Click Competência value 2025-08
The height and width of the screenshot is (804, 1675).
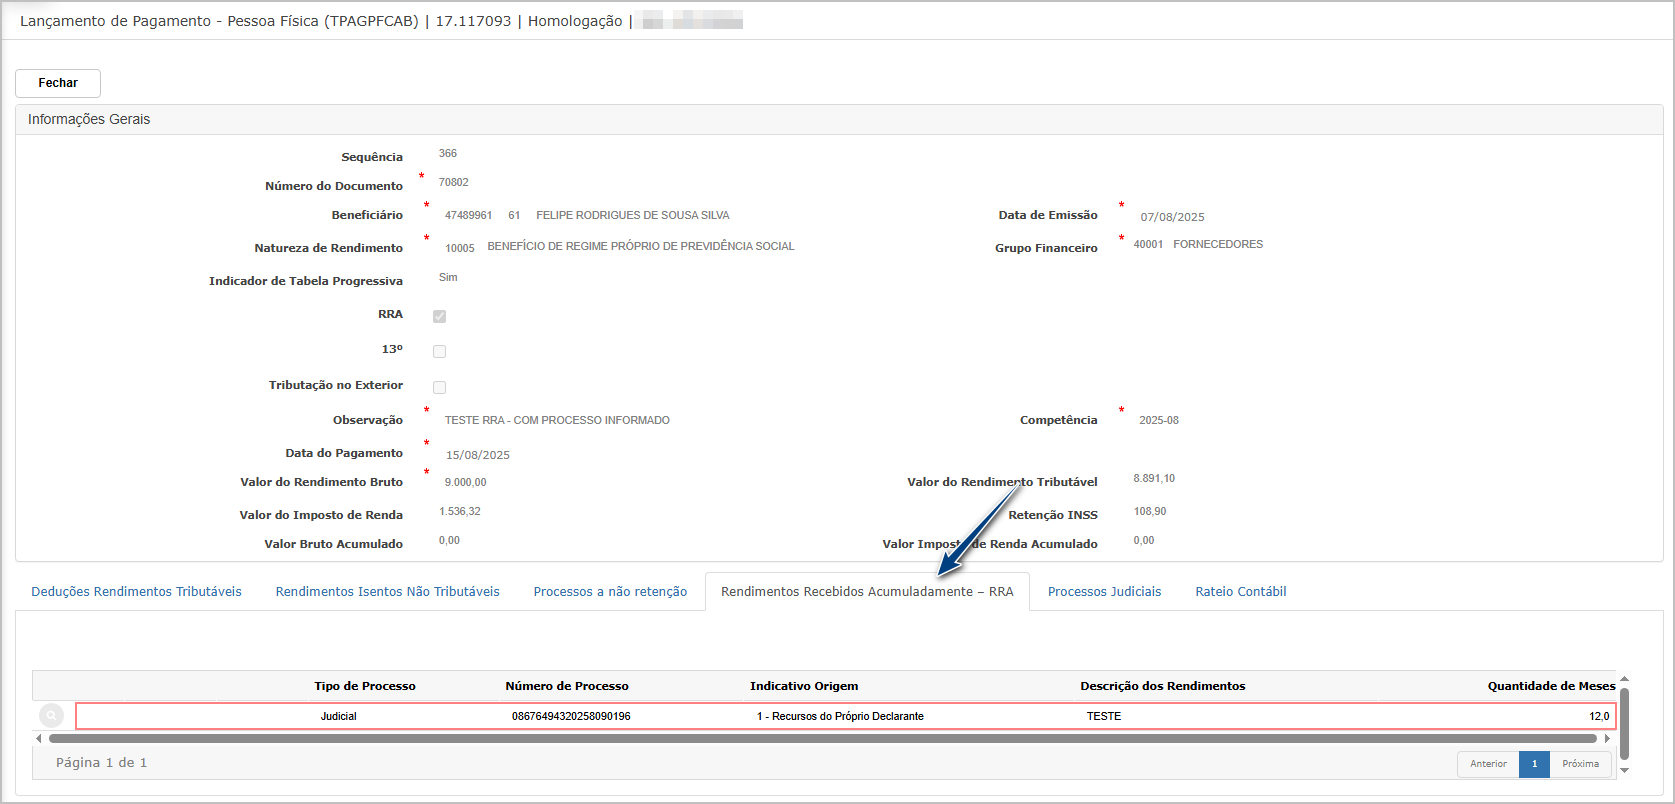(1159, 420)
